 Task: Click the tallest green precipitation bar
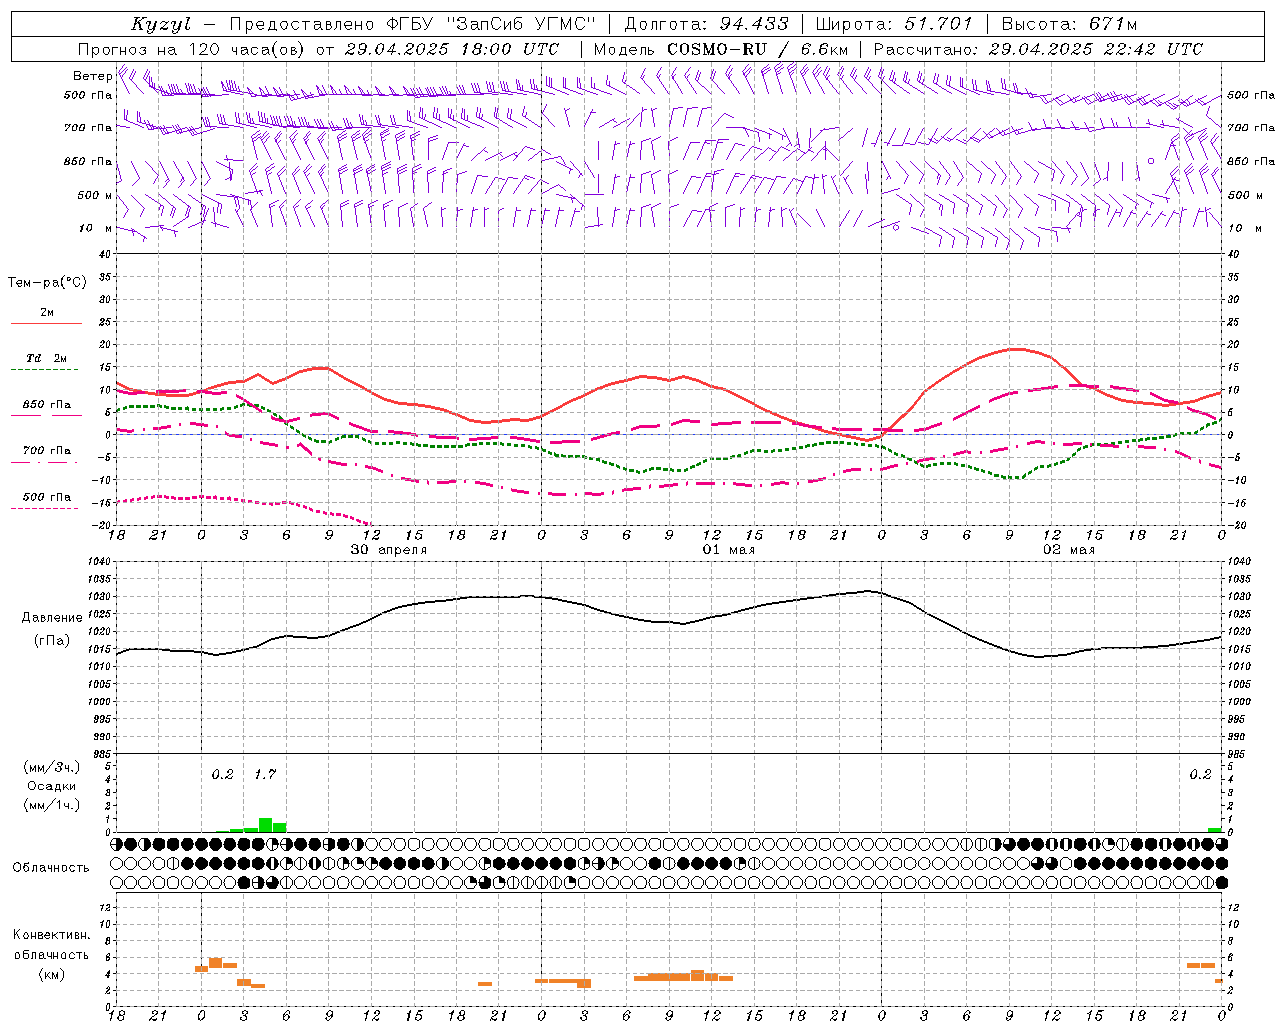(x=265, y=825)
